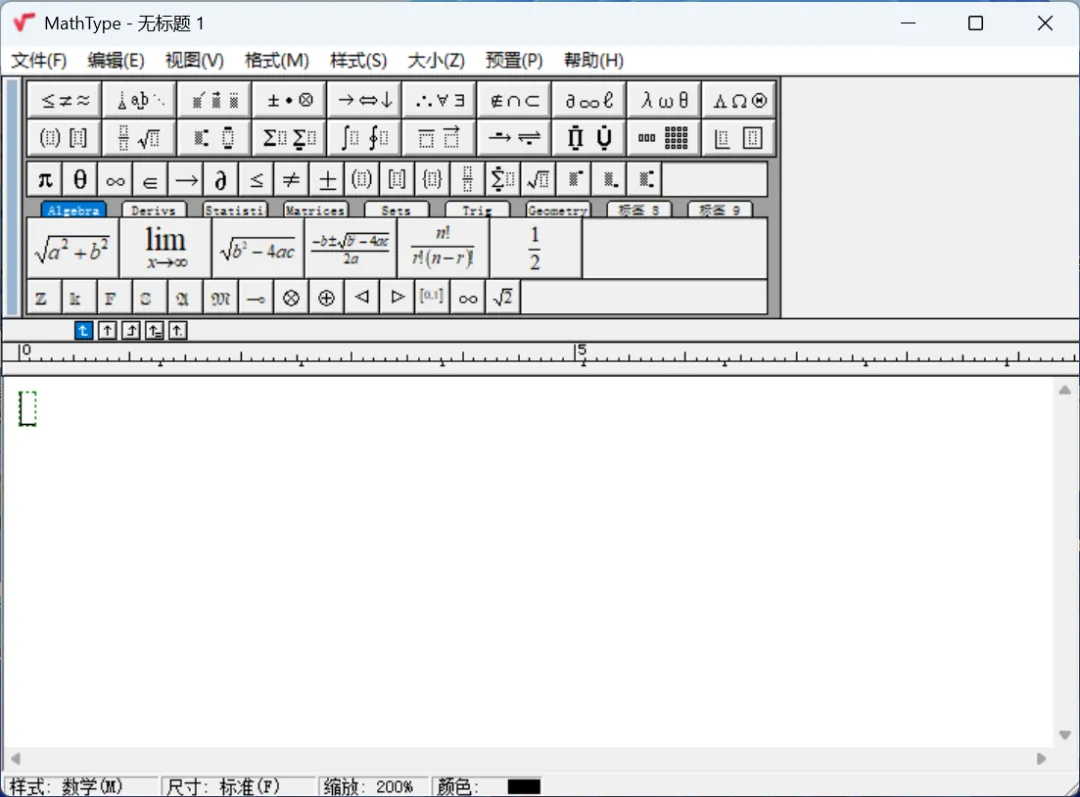Click the black color swatch in status bar

click(523, 787)
